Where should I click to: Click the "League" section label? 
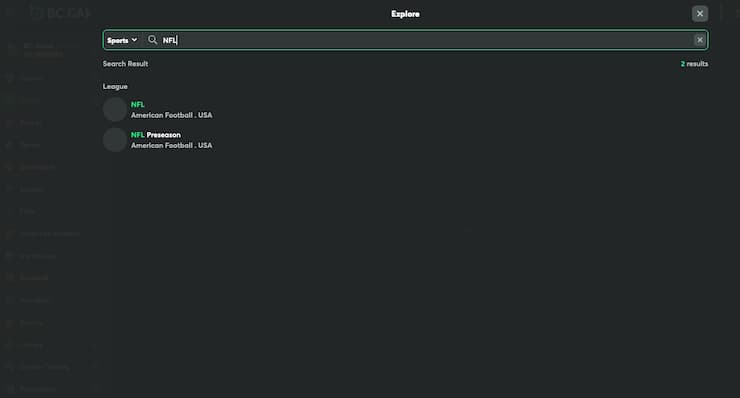[115, 86]
